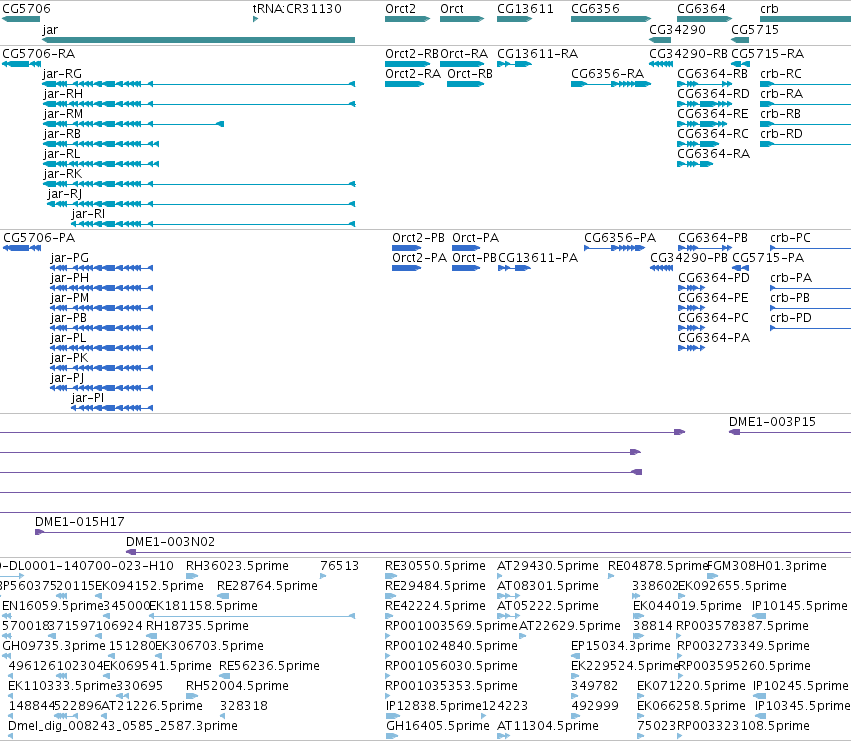Open the CG6356-RA transcript label
851x741 pixels.
pos(608,74)
